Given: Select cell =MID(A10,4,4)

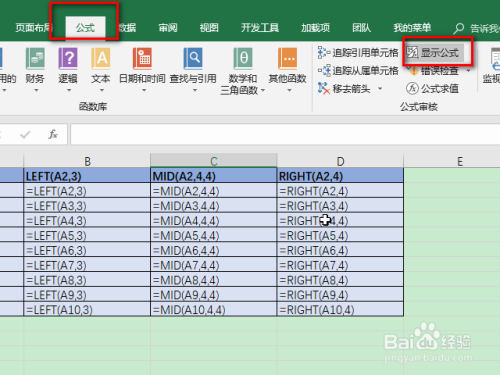Looking at the screenshot, I should tap(214, 310).
